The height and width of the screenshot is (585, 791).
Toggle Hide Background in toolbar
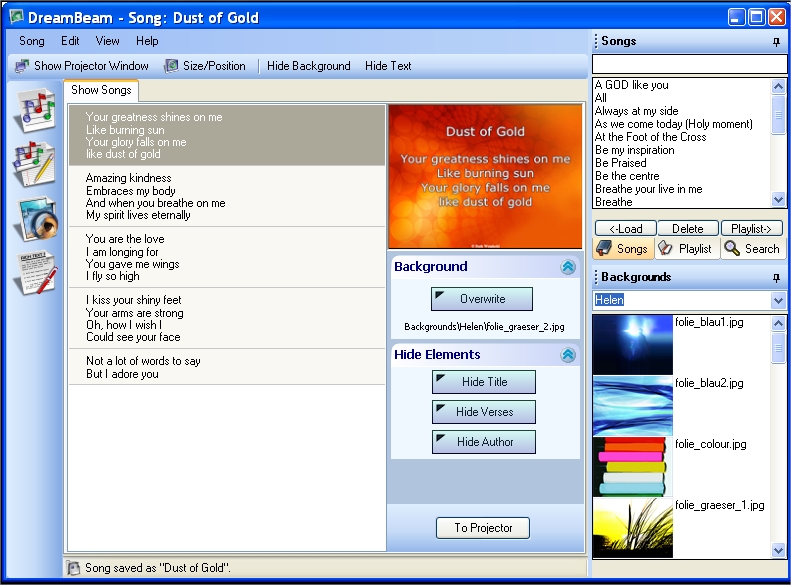[309, 66]
